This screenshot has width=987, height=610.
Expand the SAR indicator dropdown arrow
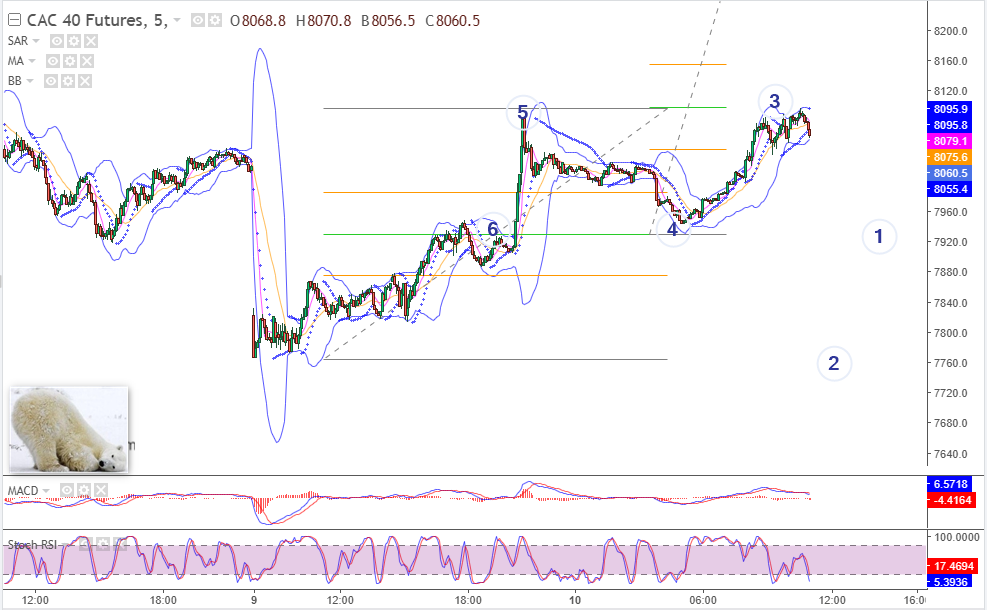pyautogui.click(x=36, y=41)
